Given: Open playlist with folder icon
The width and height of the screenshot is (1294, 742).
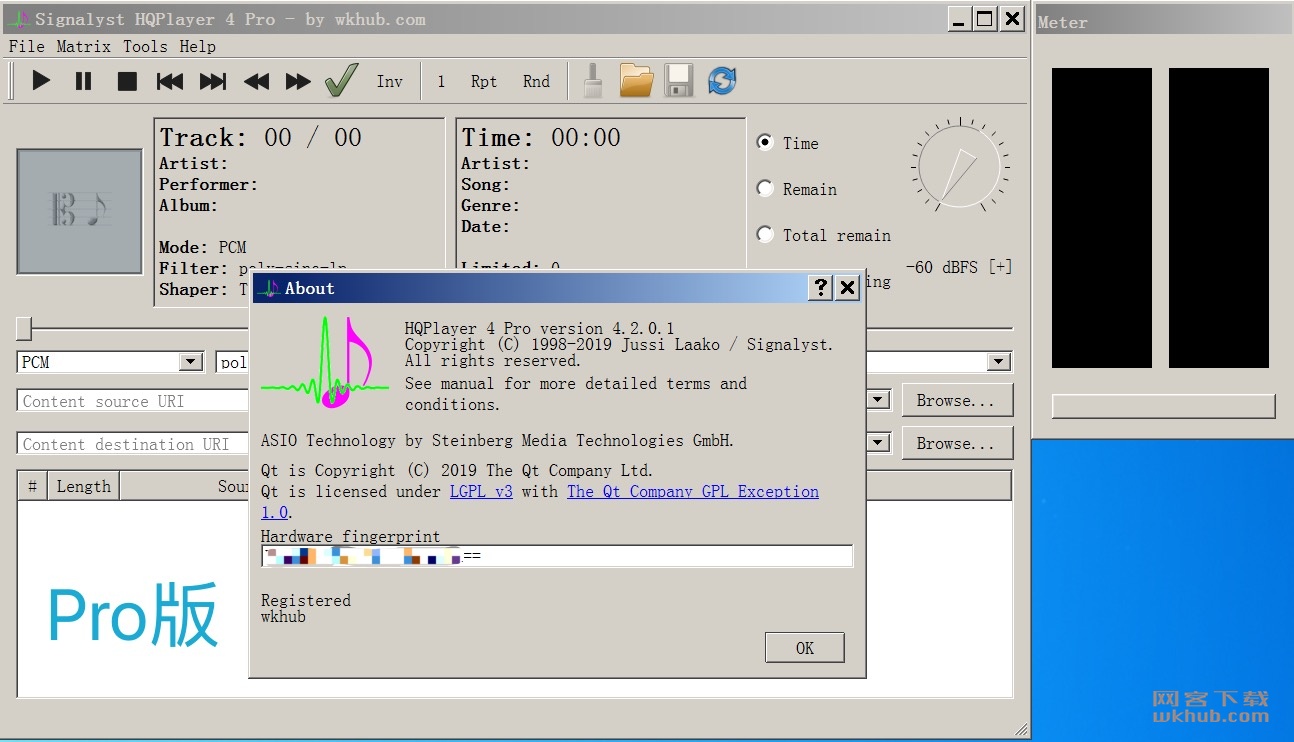Looking at the screenshot, I should [x=636, y=80].
